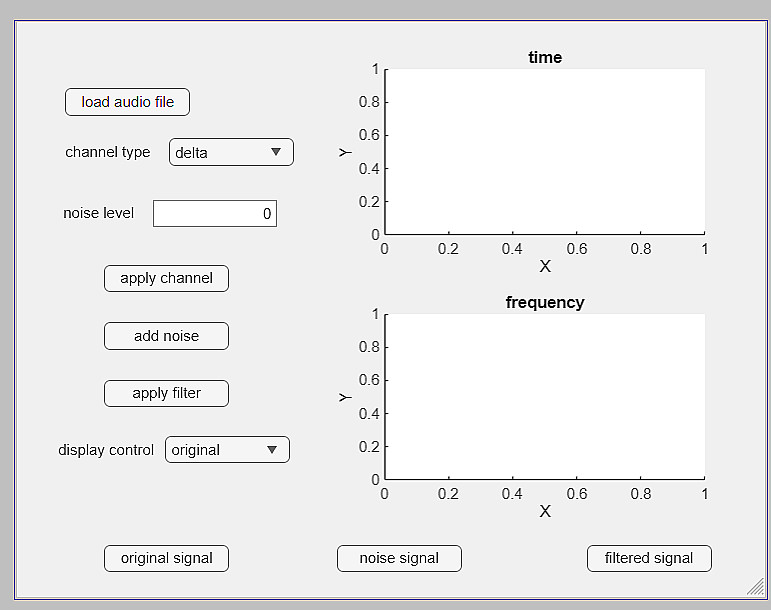771x610 pixels.
Task: Click inside the frequency plot axes
Action: click(x=545, y=397)
